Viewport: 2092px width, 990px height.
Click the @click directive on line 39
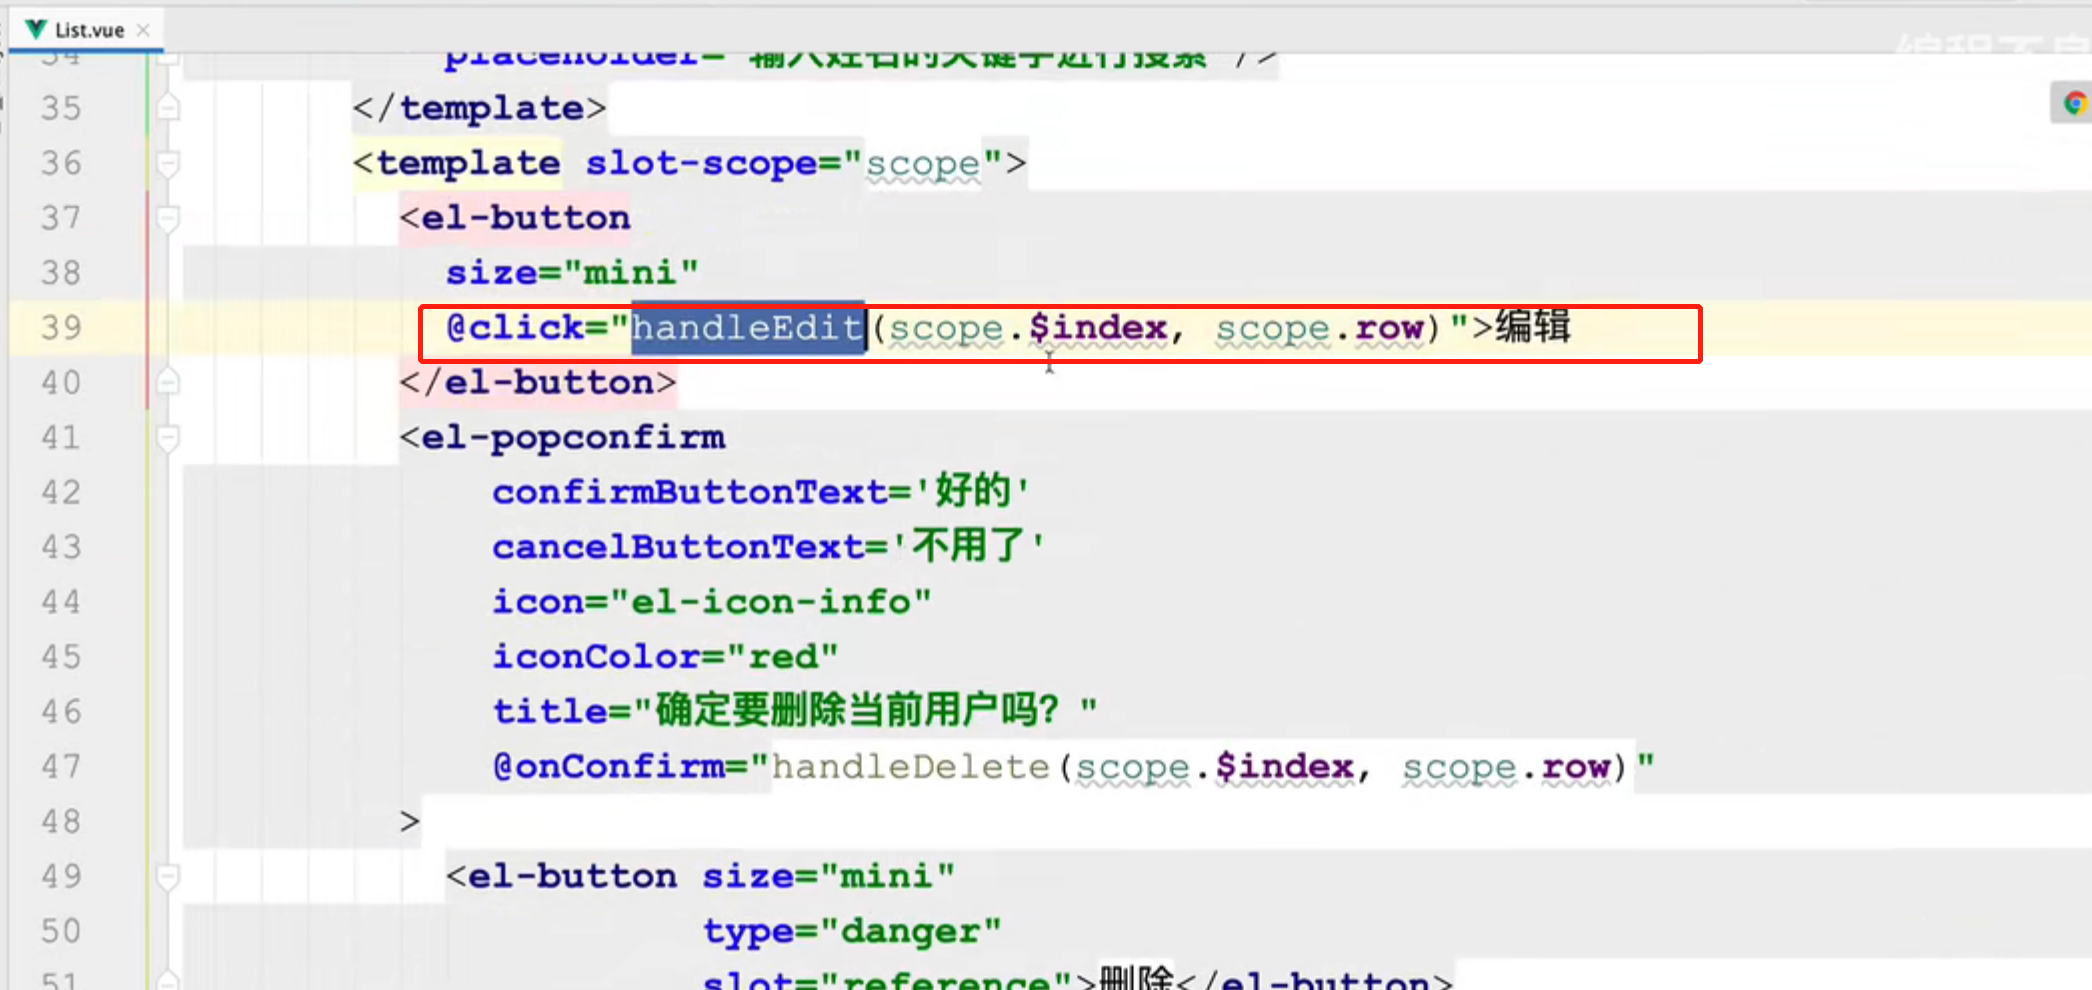pyautogui.click(x=515, y=327)
